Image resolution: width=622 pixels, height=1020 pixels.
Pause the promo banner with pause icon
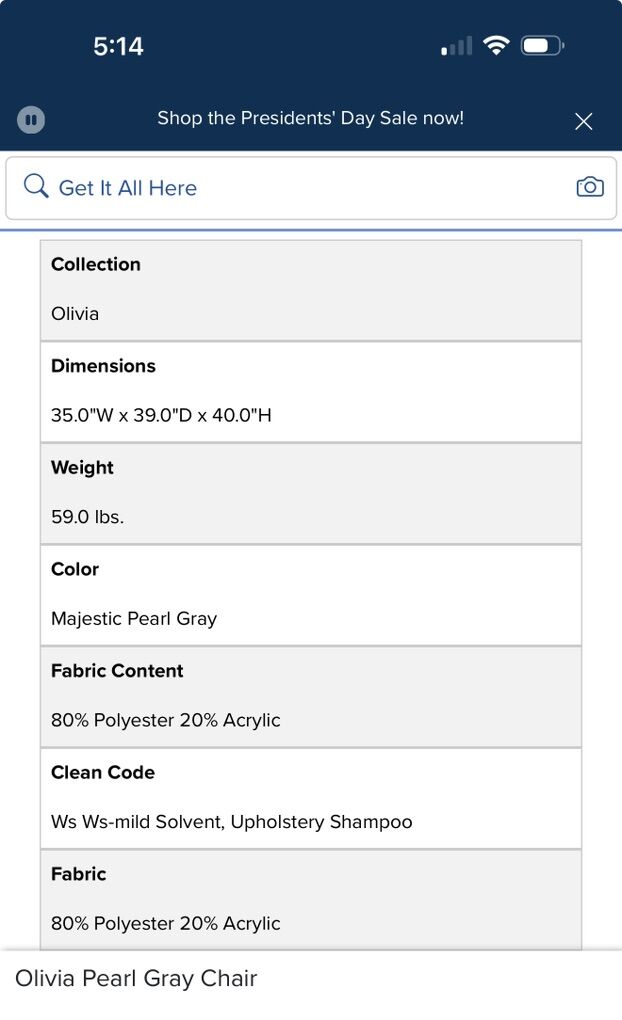point(31,120)
